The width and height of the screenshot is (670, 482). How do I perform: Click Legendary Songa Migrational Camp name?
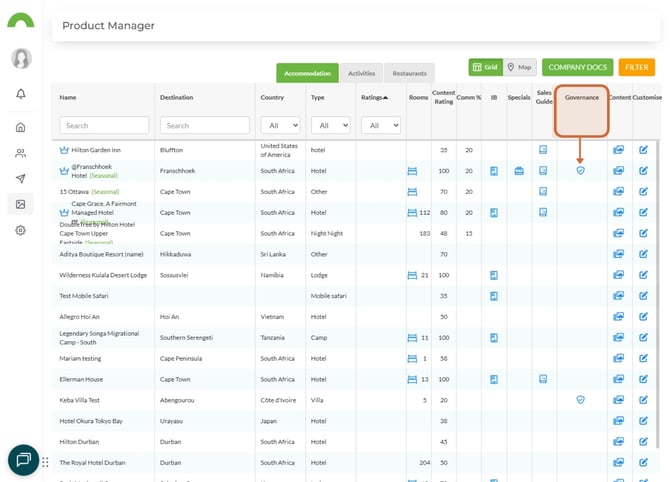99,338
